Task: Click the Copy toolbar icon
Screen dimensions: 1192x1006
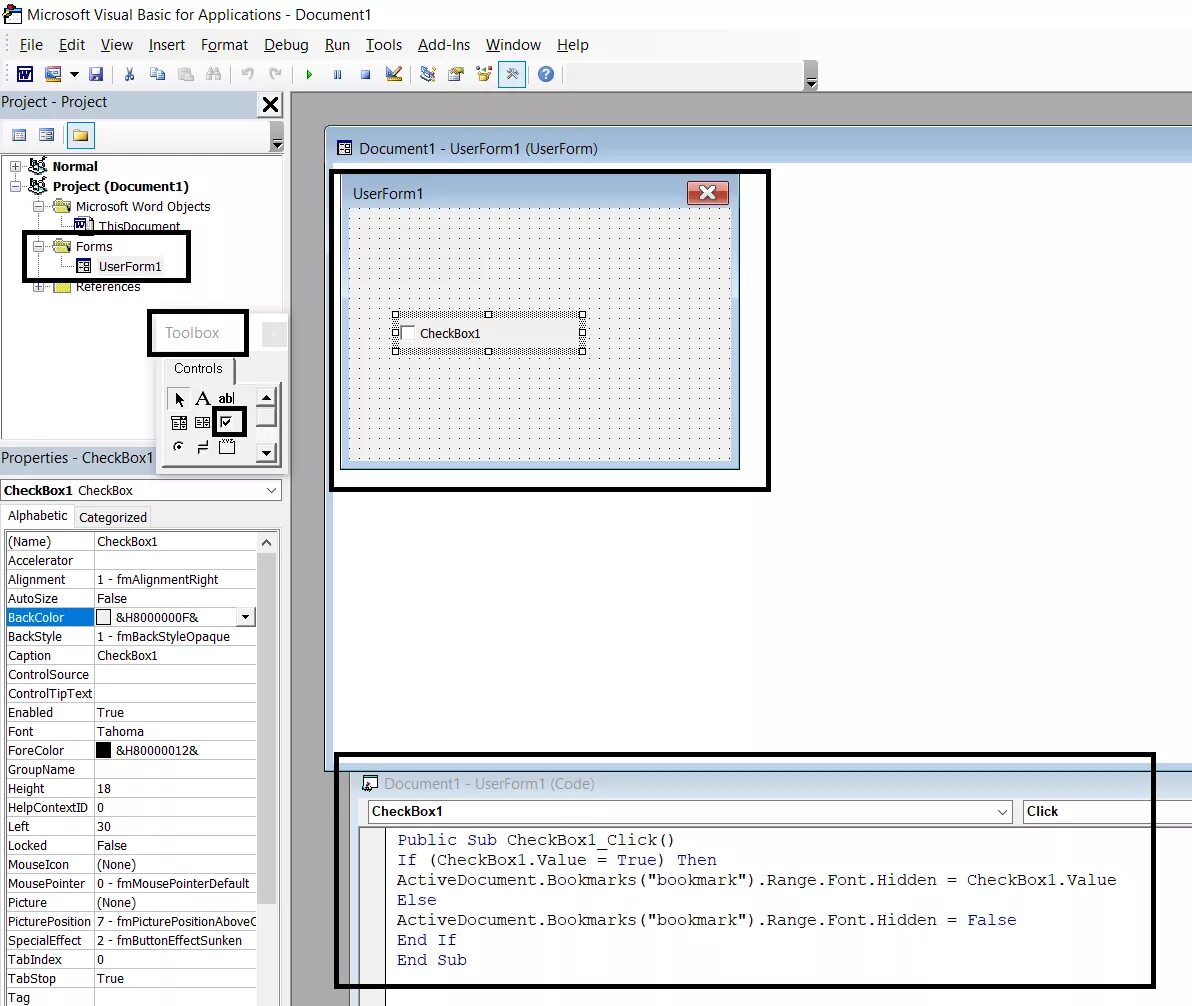Action: (157, 74)
